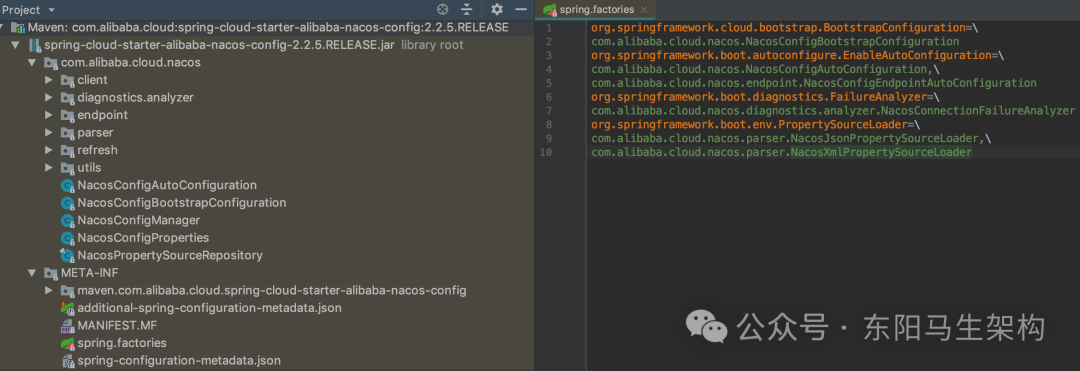
Task: Click the MANIFEST.MF file icon
Action: pos(68,326)
